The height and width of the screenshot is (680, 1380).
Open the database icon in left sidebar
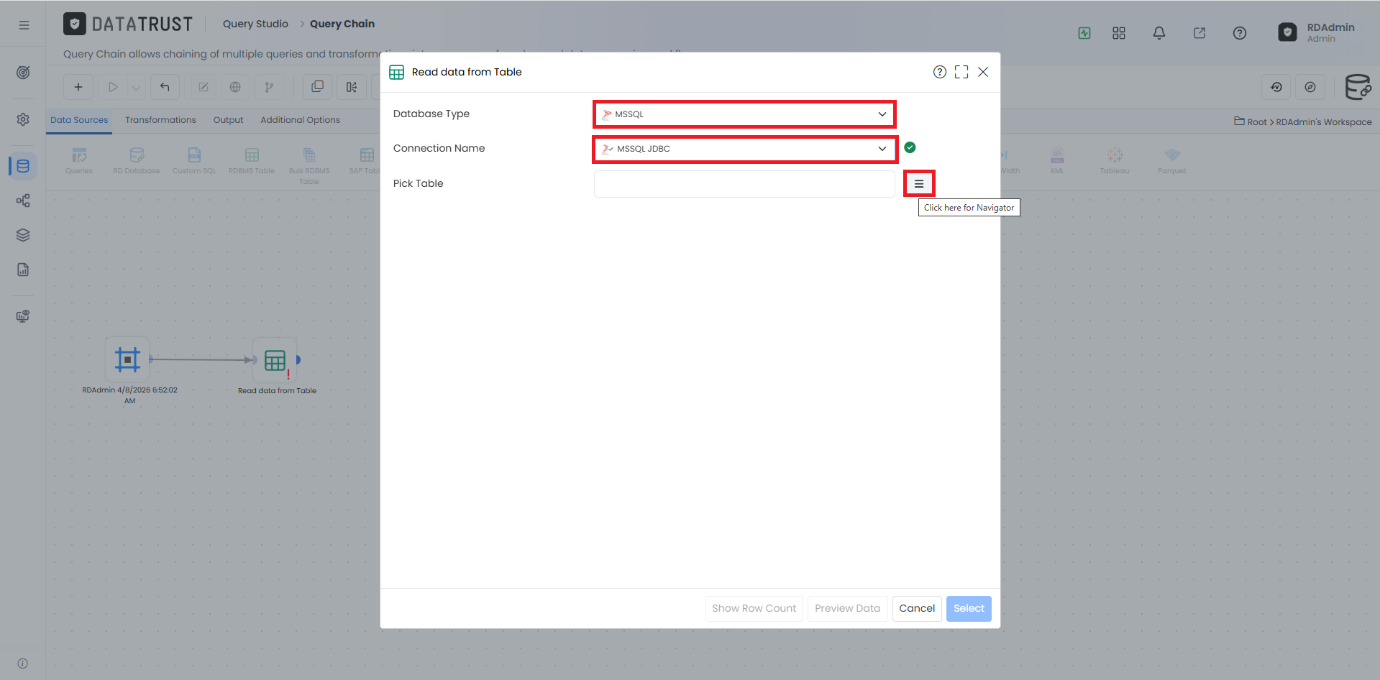coord(23,166)
